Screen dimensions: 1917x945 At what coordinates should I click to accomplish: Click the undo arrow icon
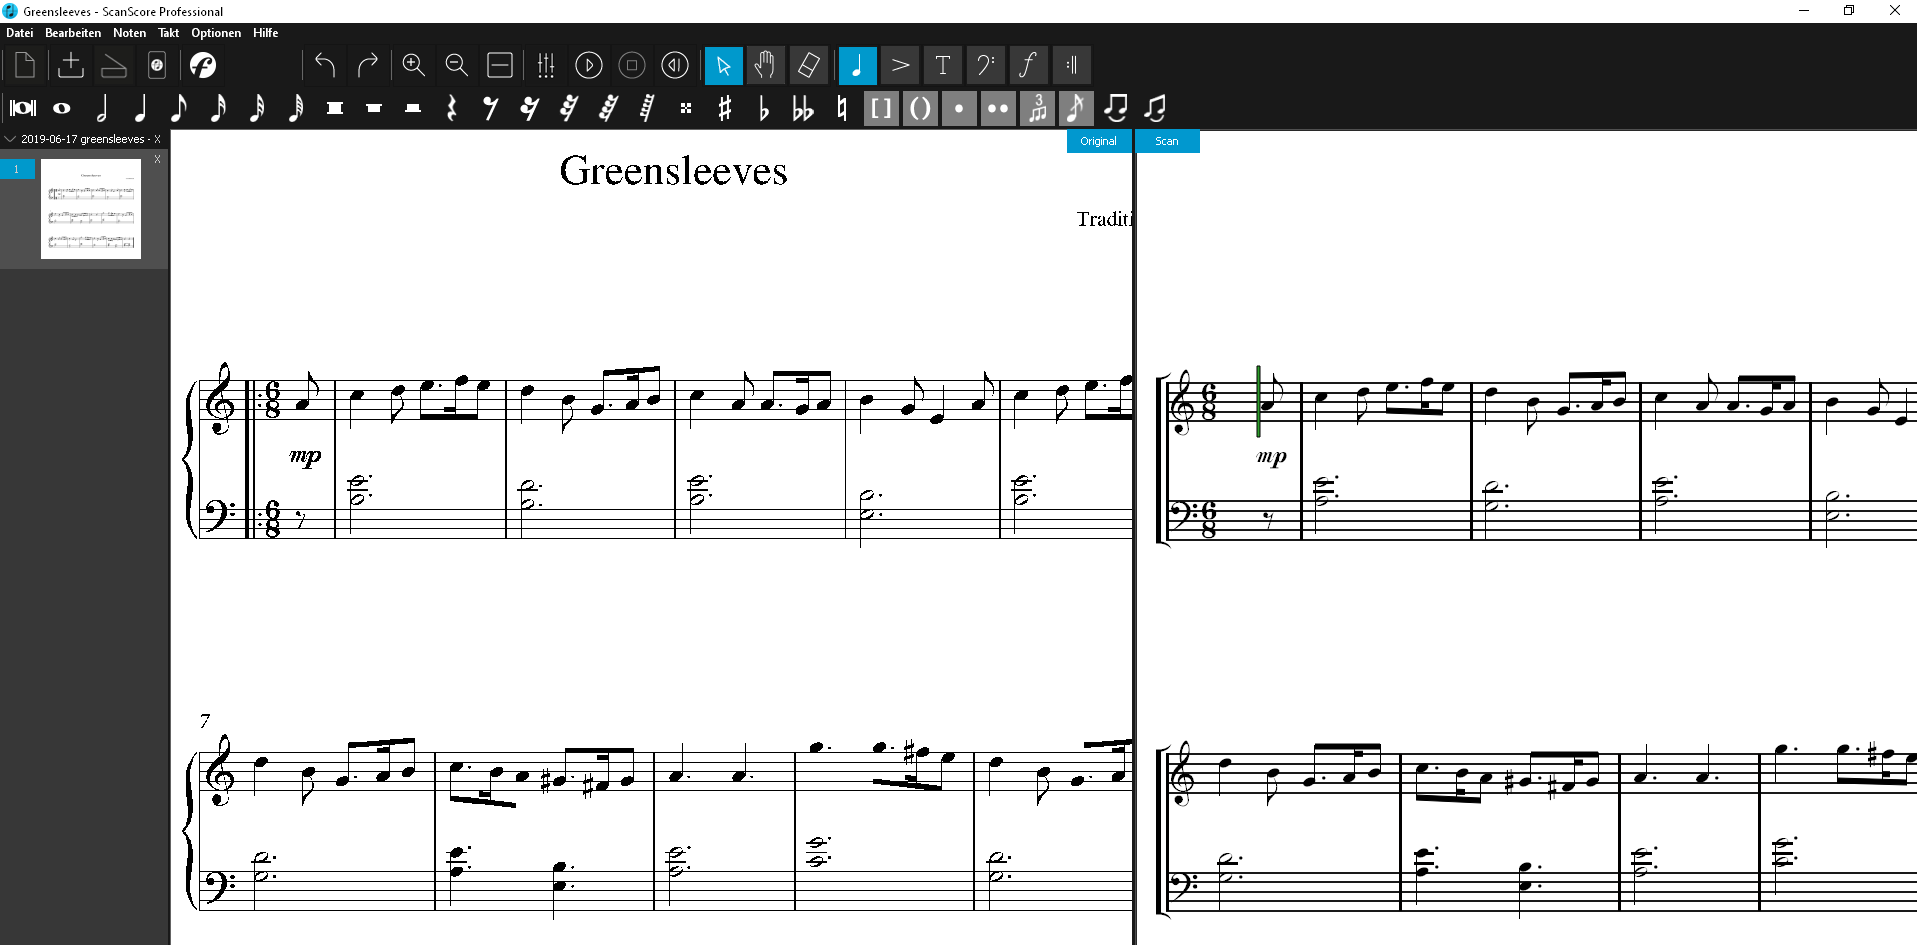click(x=324, y=65)
